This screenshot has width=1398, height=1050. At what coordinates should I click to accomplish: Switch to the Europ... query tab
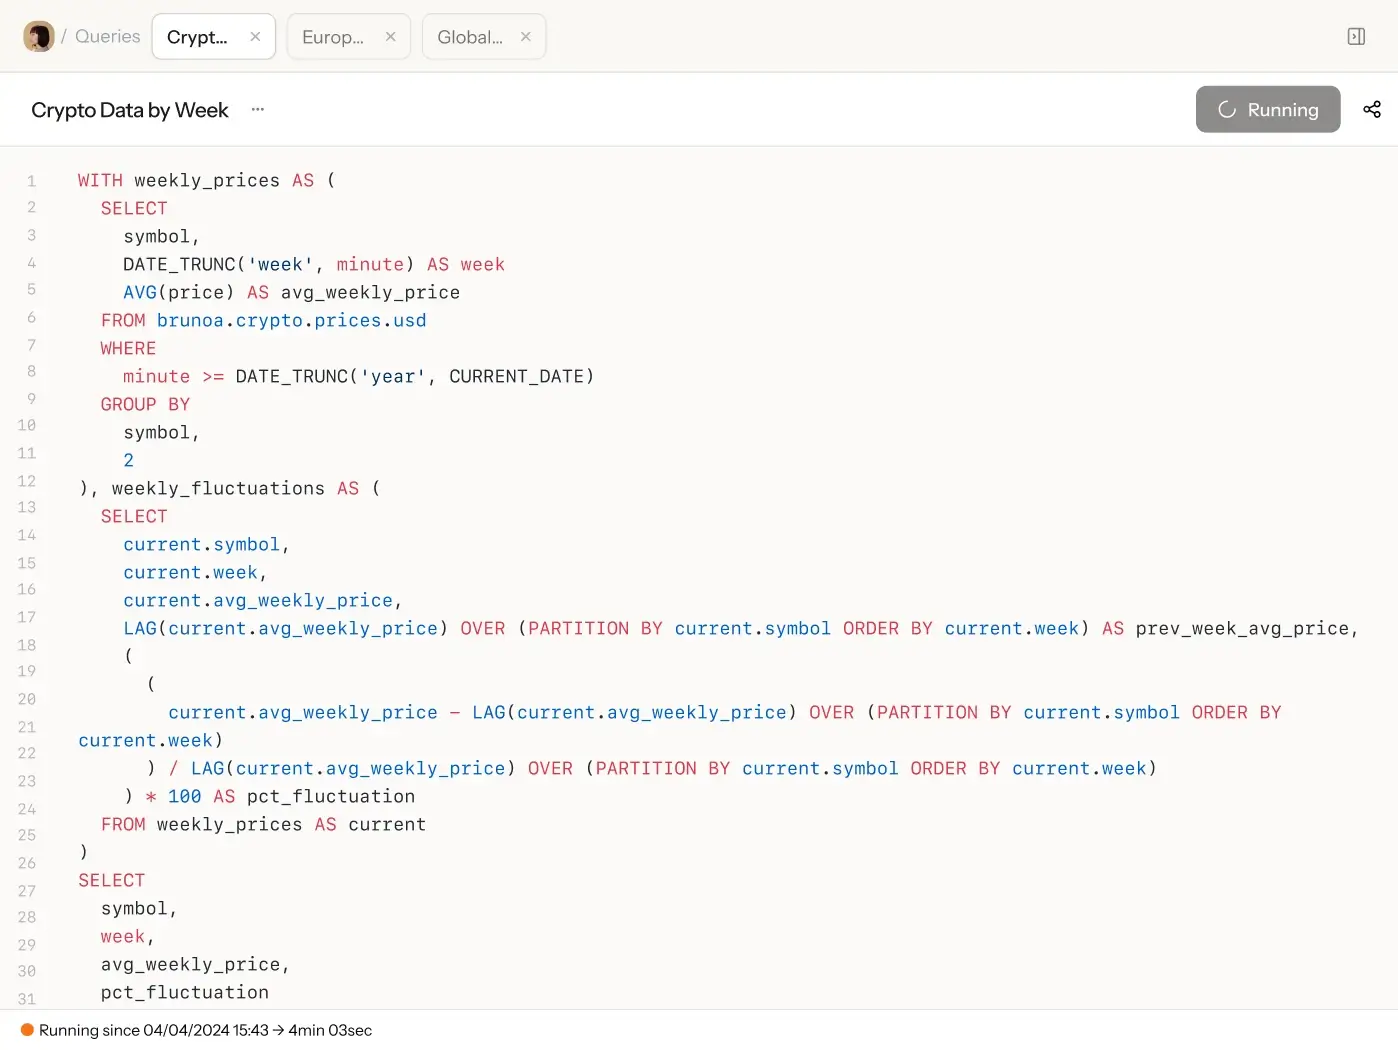pos(332,37)
